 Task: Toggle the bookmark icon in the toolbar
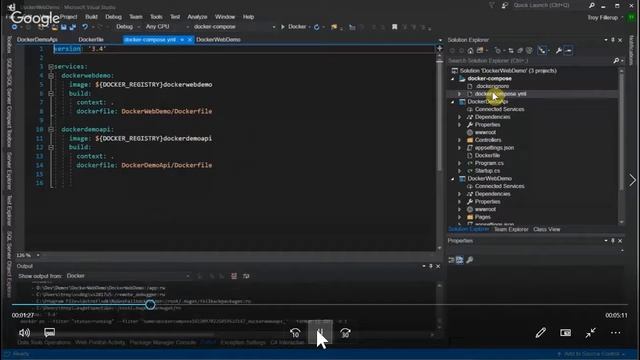[394, 27]
